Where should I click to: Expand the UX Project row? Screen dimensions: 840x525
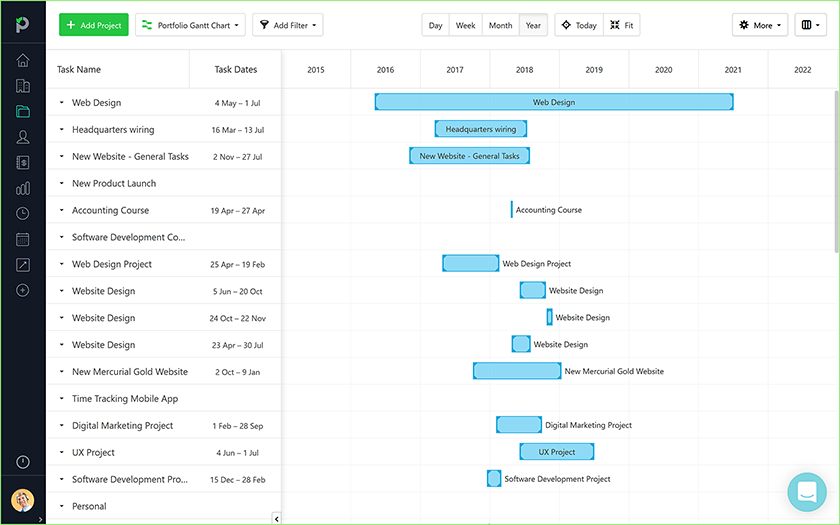pos(62,452)
